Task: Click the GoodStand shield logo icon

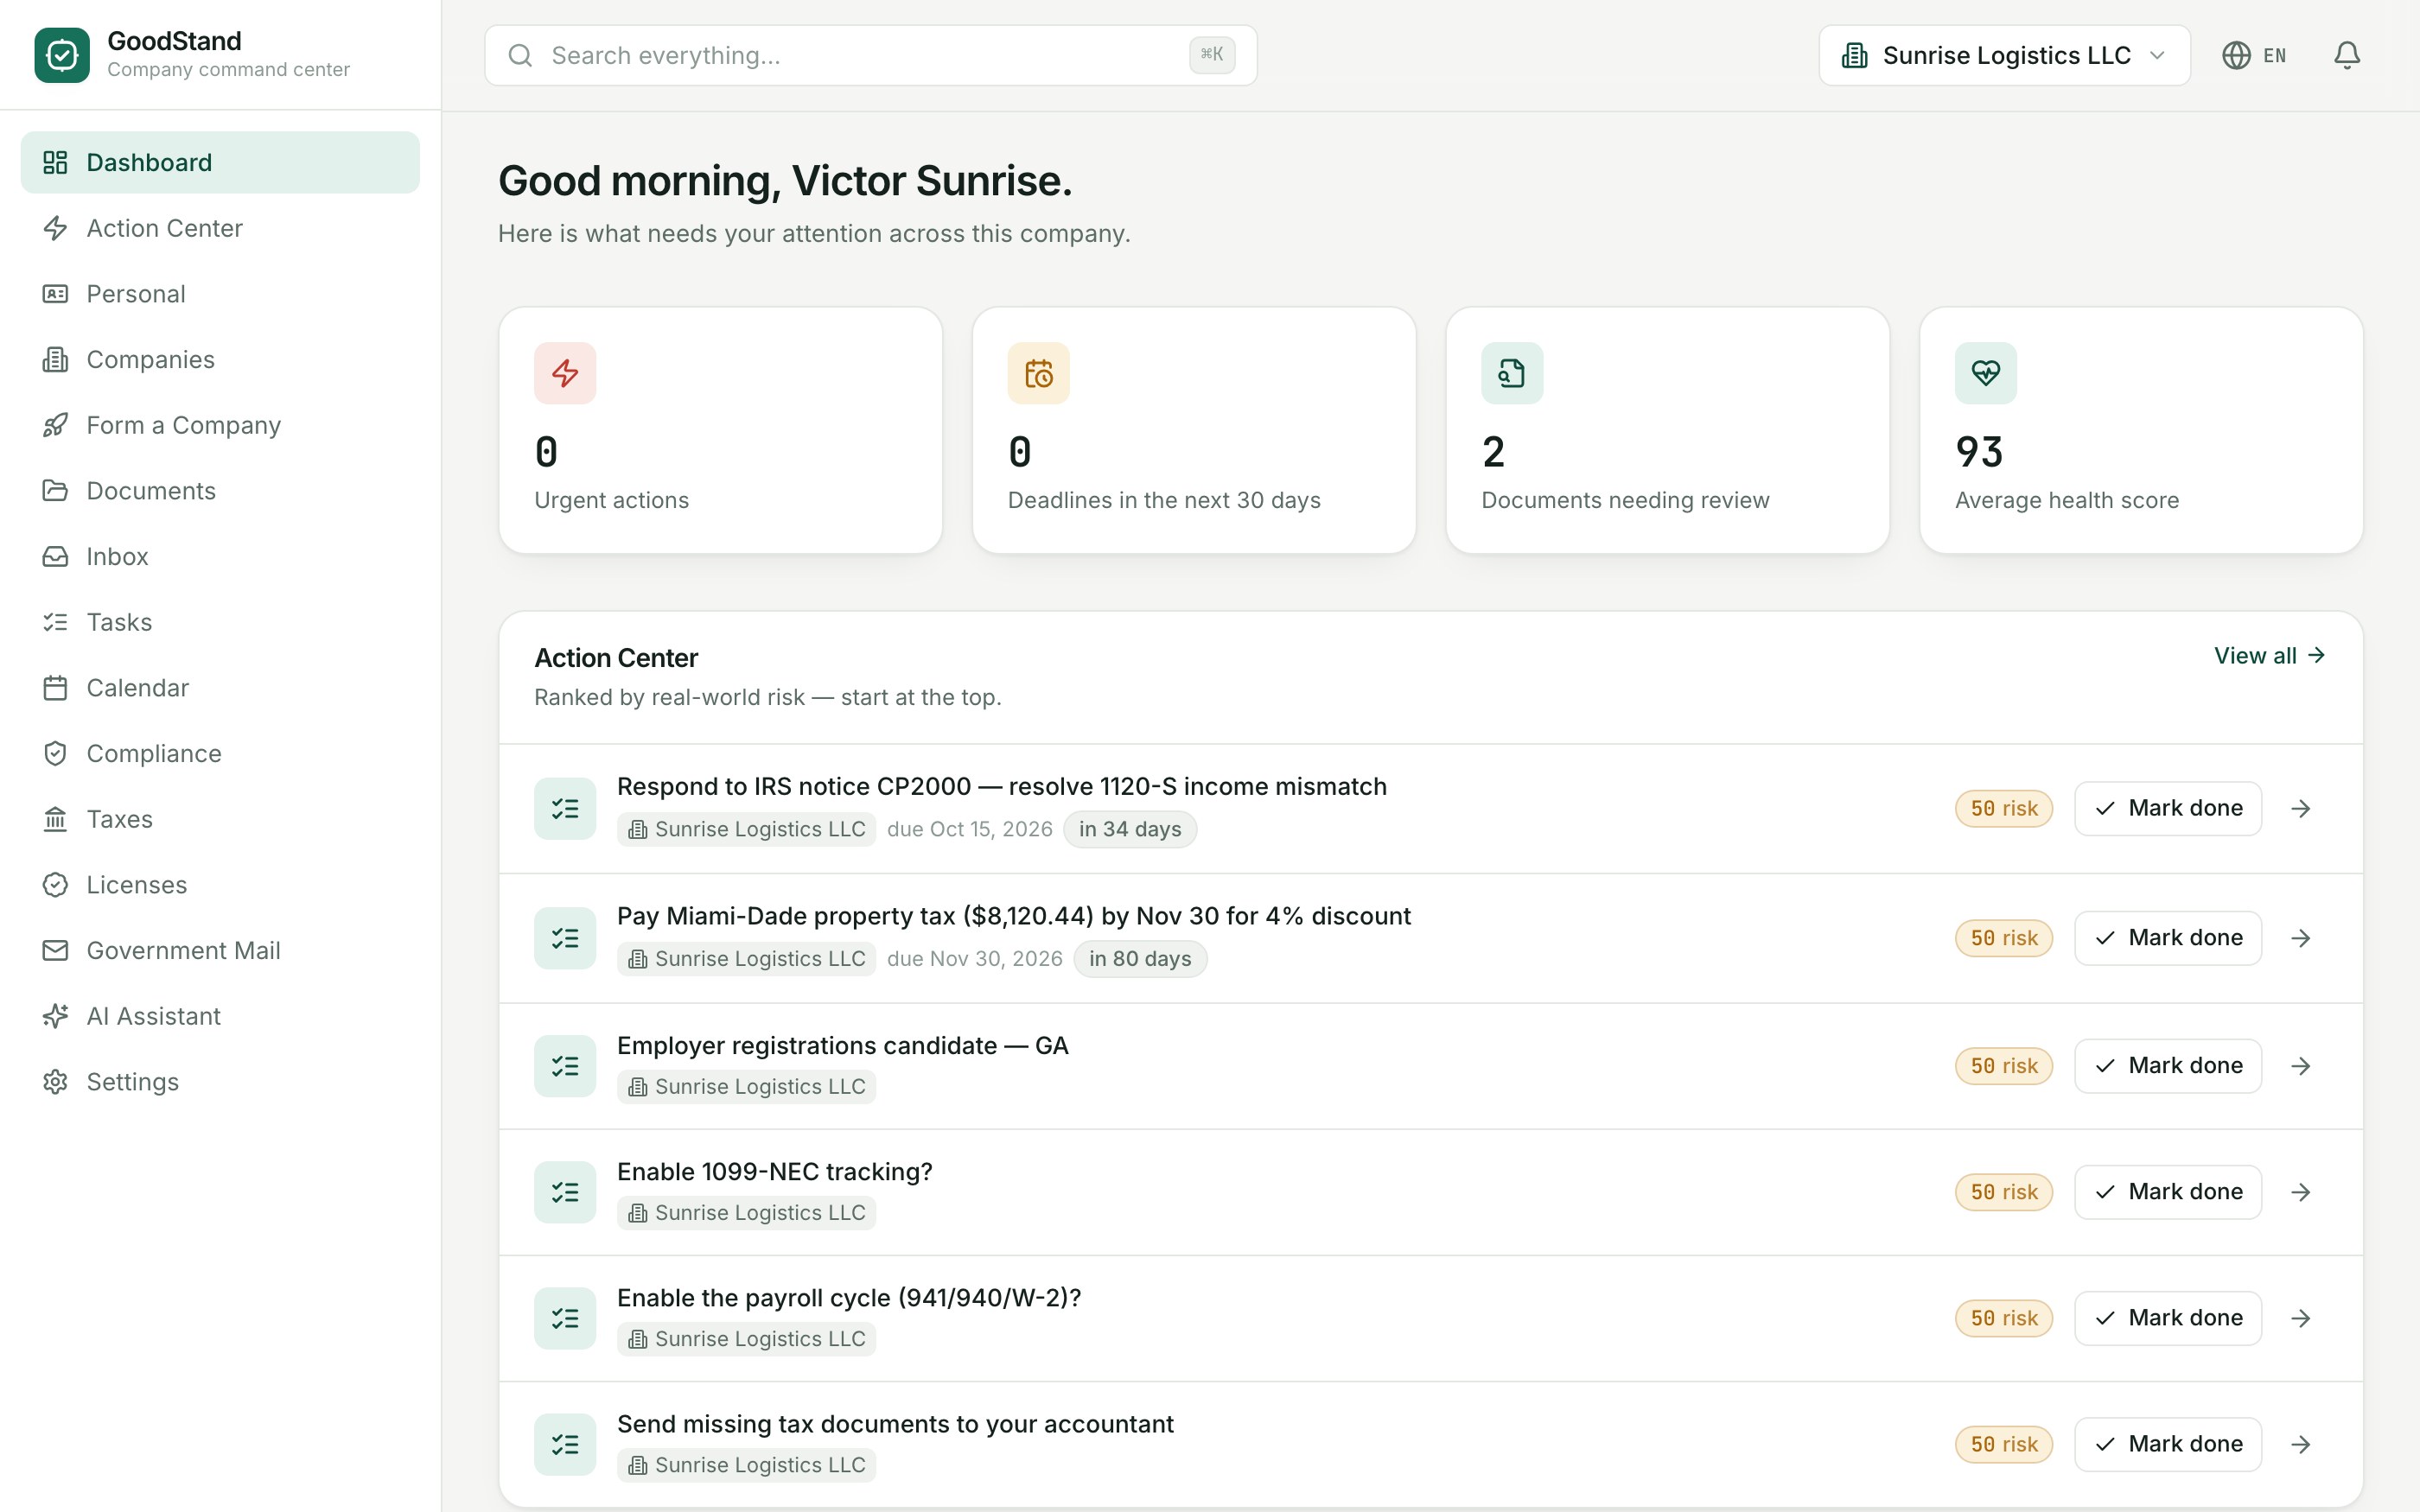Action: tap(62, 55)
